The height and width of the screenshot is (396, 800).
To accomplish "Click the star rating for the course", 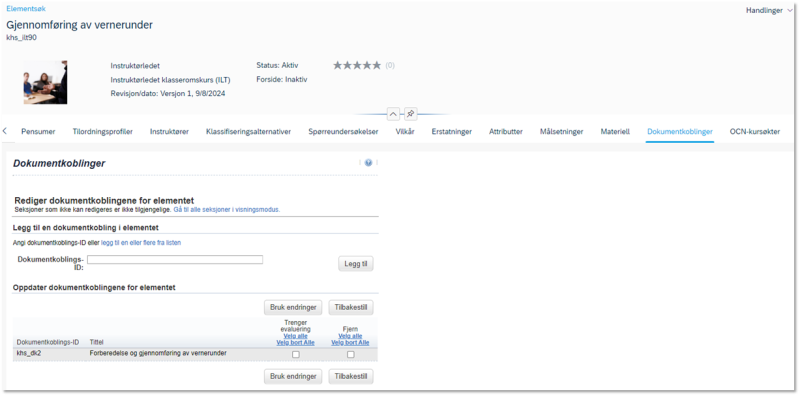I will (357, 65).
